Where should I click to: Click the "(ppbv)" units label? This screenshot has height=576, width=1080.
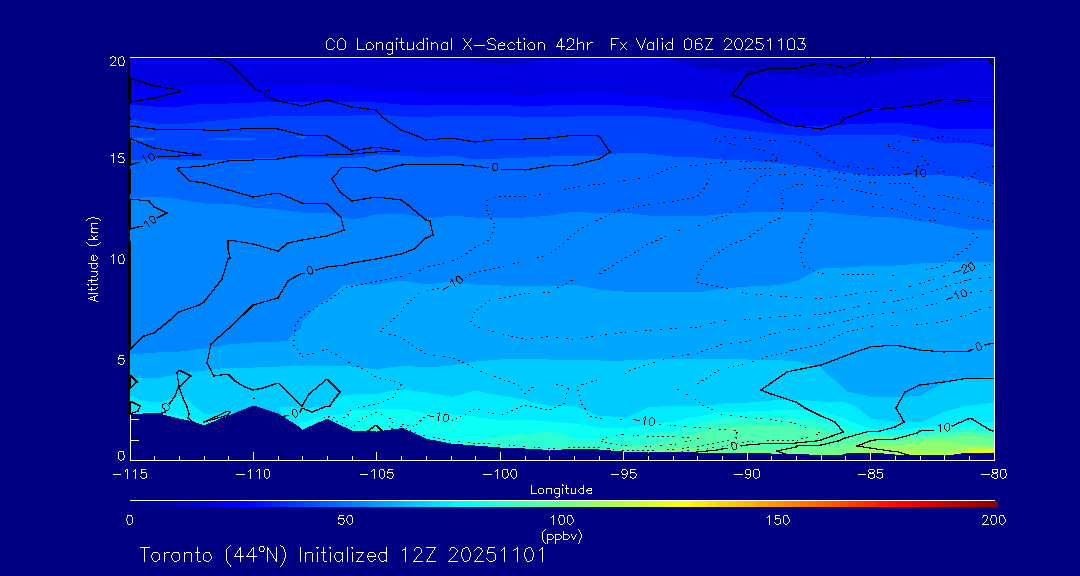pos(561,536)
